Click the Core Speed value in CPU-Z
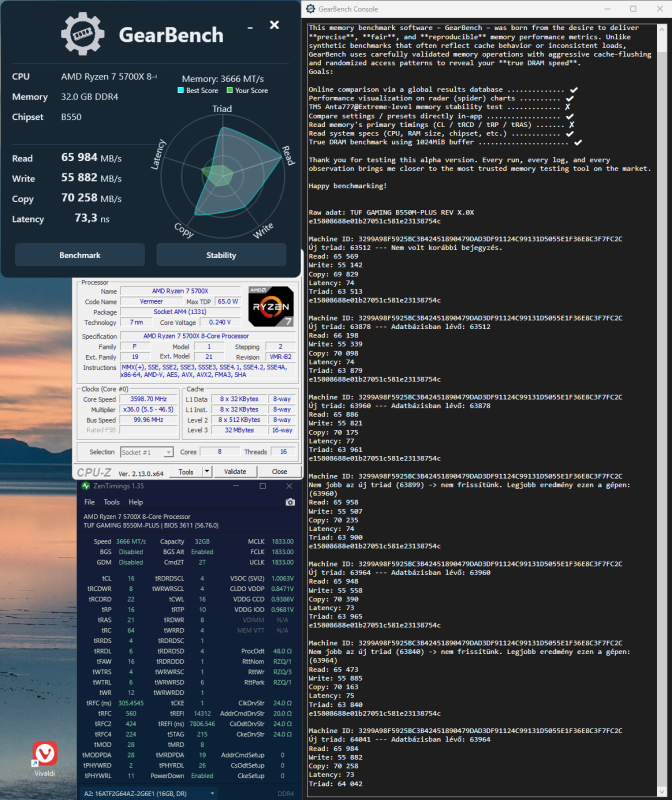Screen dimensions: 672x800 click(x=148, y=399)
